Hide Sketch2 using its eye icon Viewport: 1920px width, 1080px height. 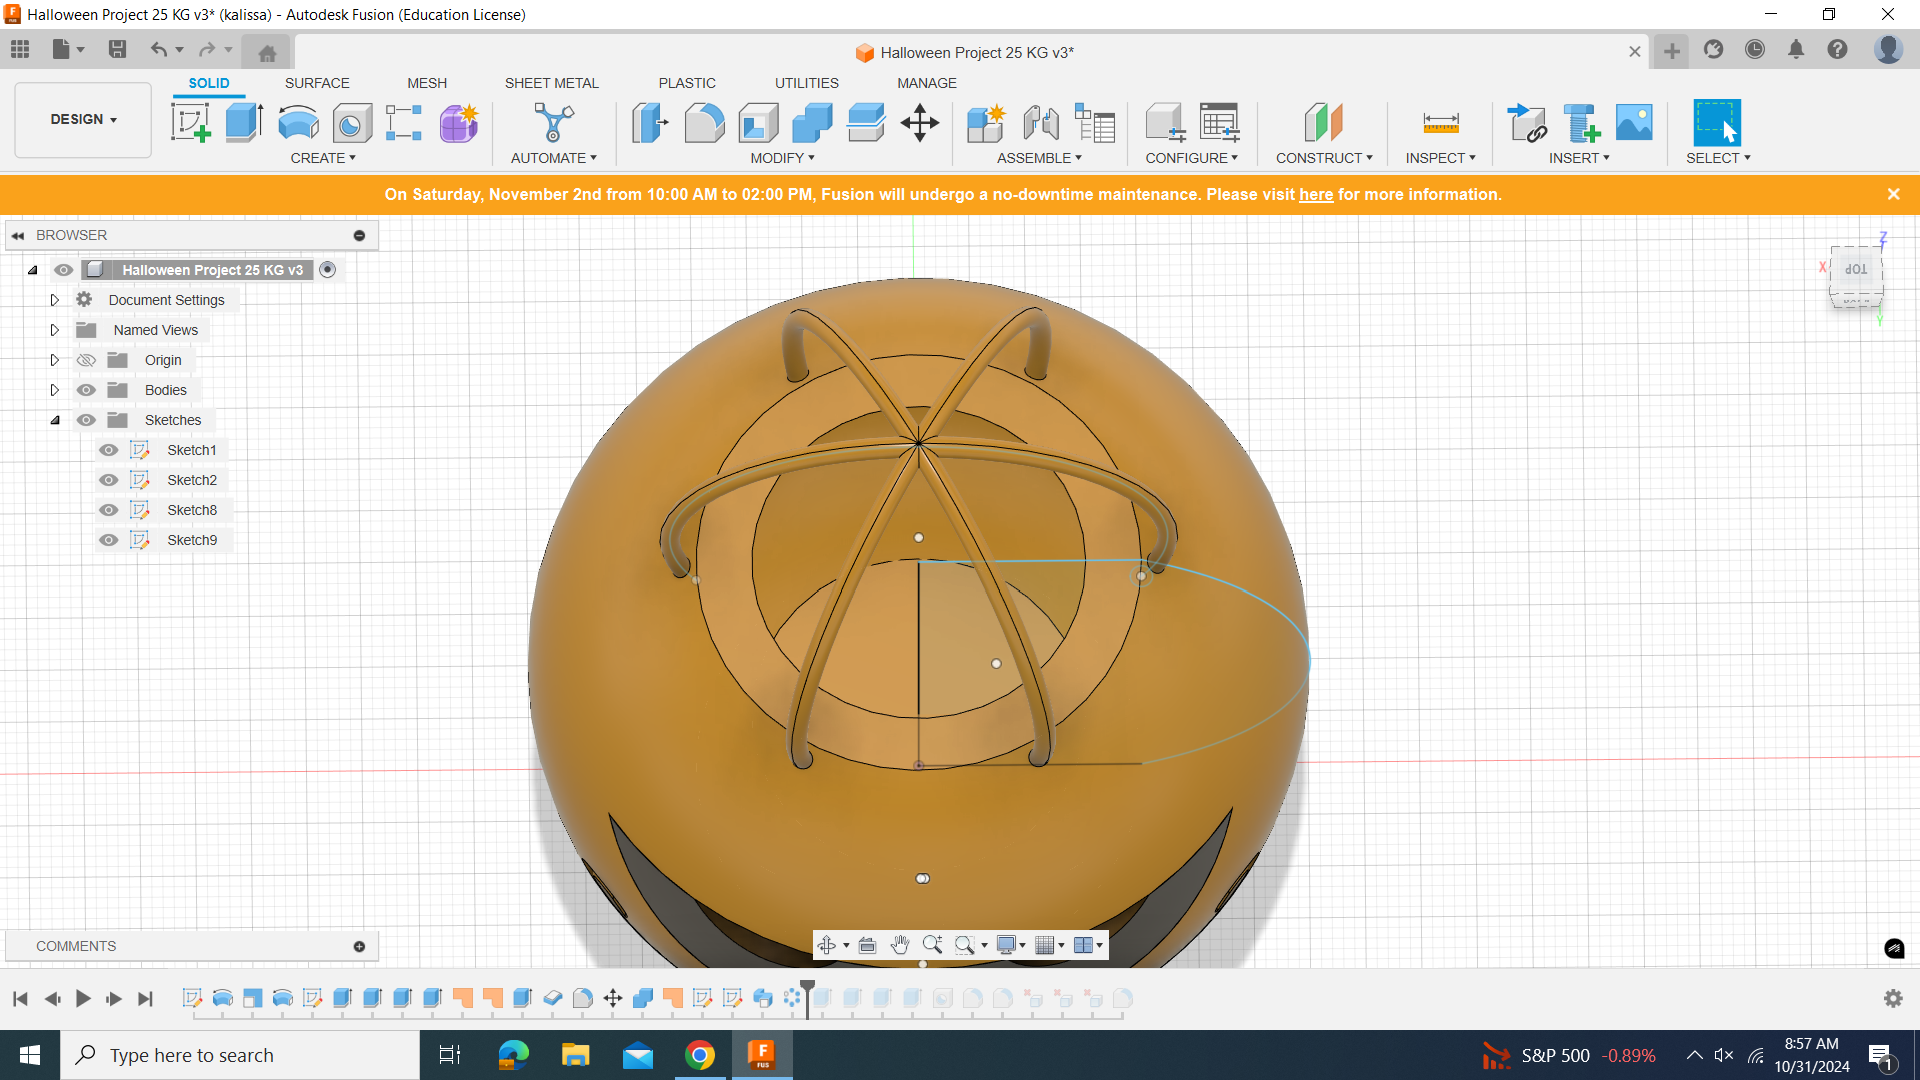109,480
